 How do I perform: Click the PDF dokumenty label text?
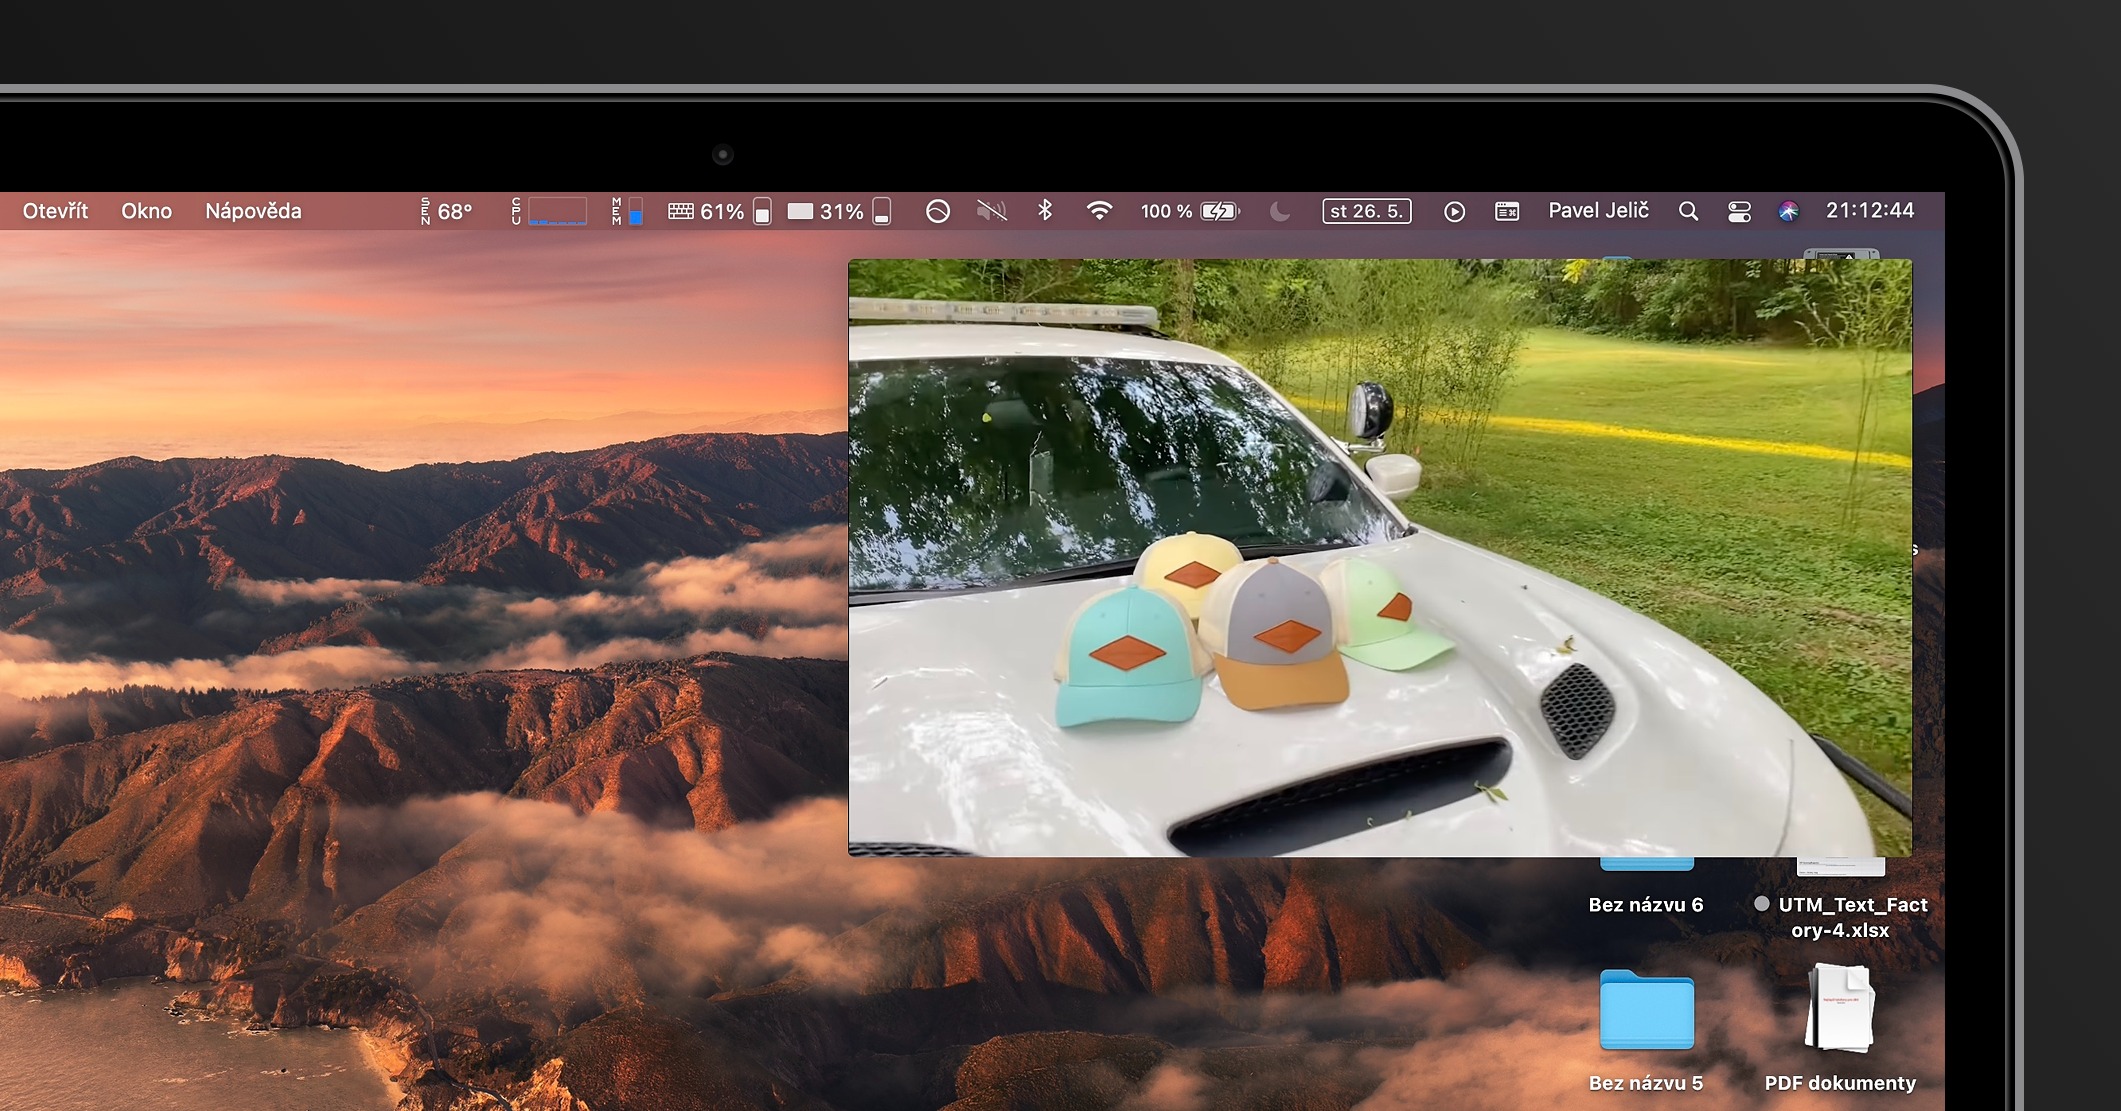(x=1840, y=1083)
